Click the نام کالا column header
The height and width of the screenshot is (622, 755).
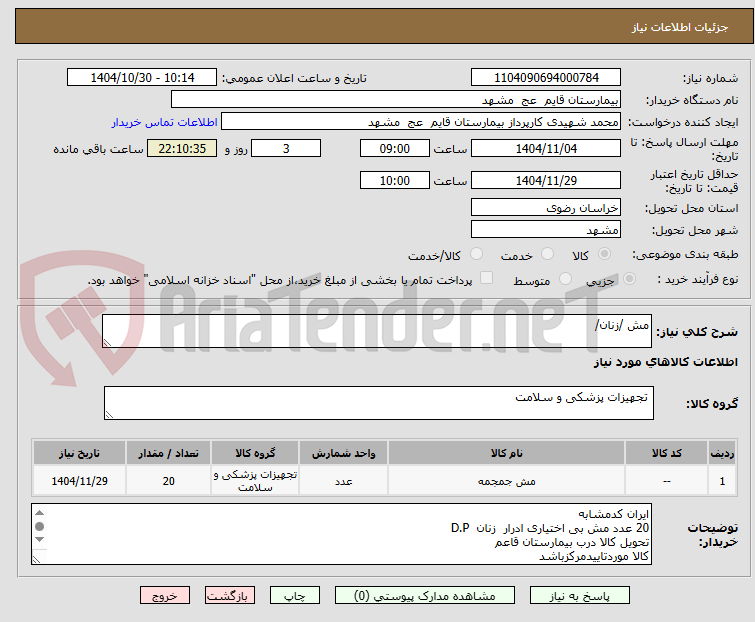tap(507, 453)
